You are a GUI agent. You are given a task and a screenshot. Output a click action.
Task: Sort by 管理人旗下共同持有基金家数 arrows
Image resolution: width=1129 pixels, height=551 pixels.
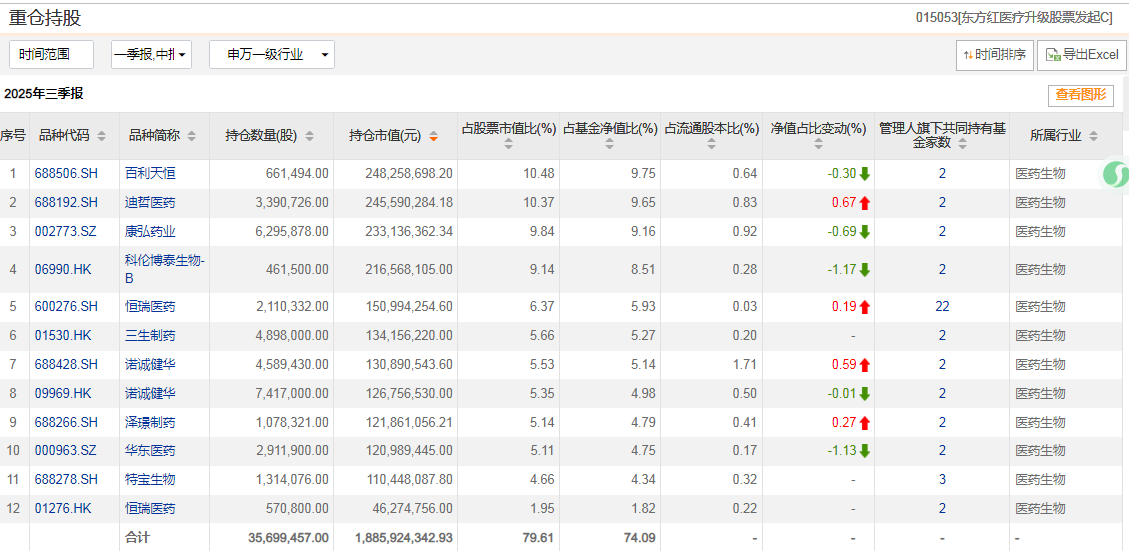(x=963, y=143)
